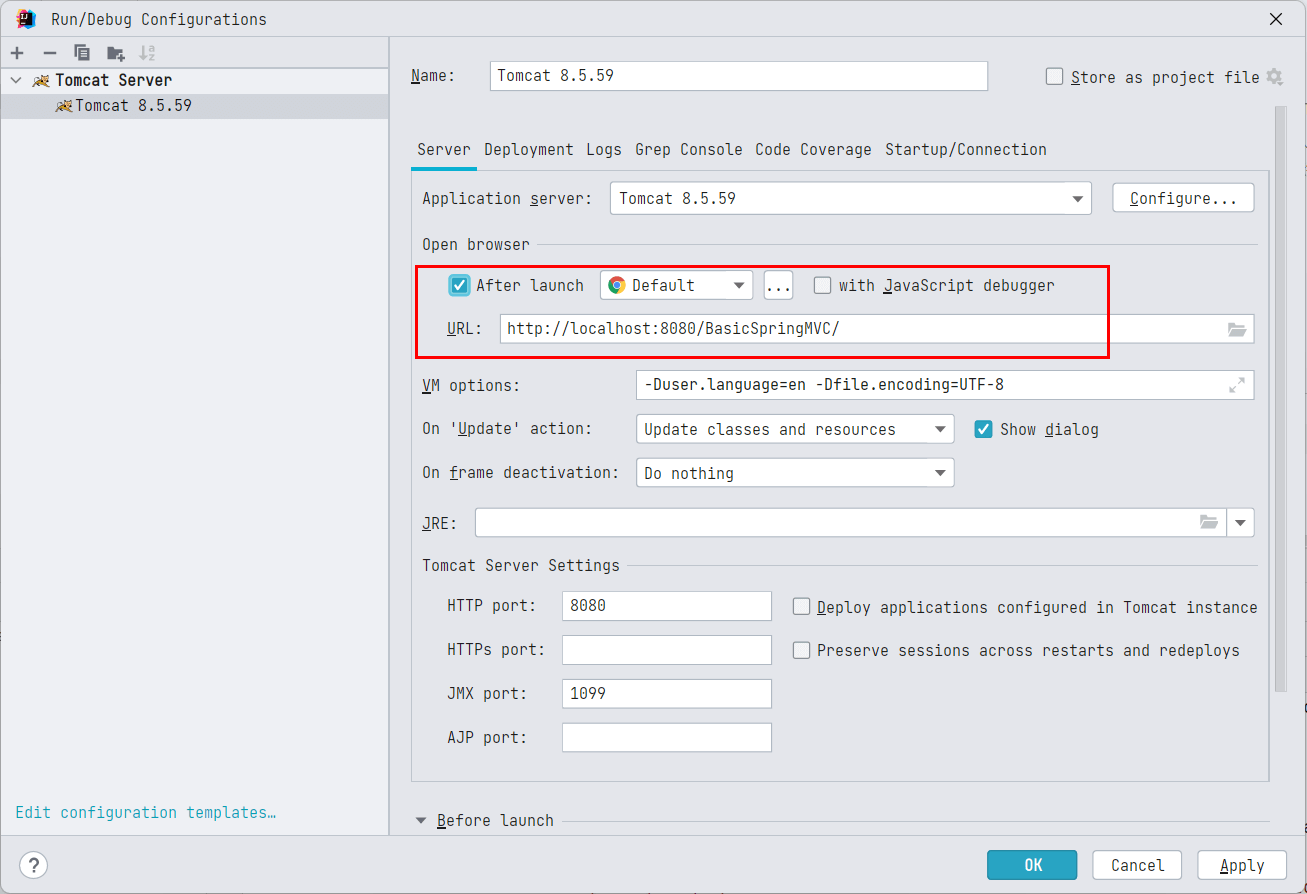Click the JMX port field
This screenshot has height=894, width=1307.
click(x=667, y=694)
